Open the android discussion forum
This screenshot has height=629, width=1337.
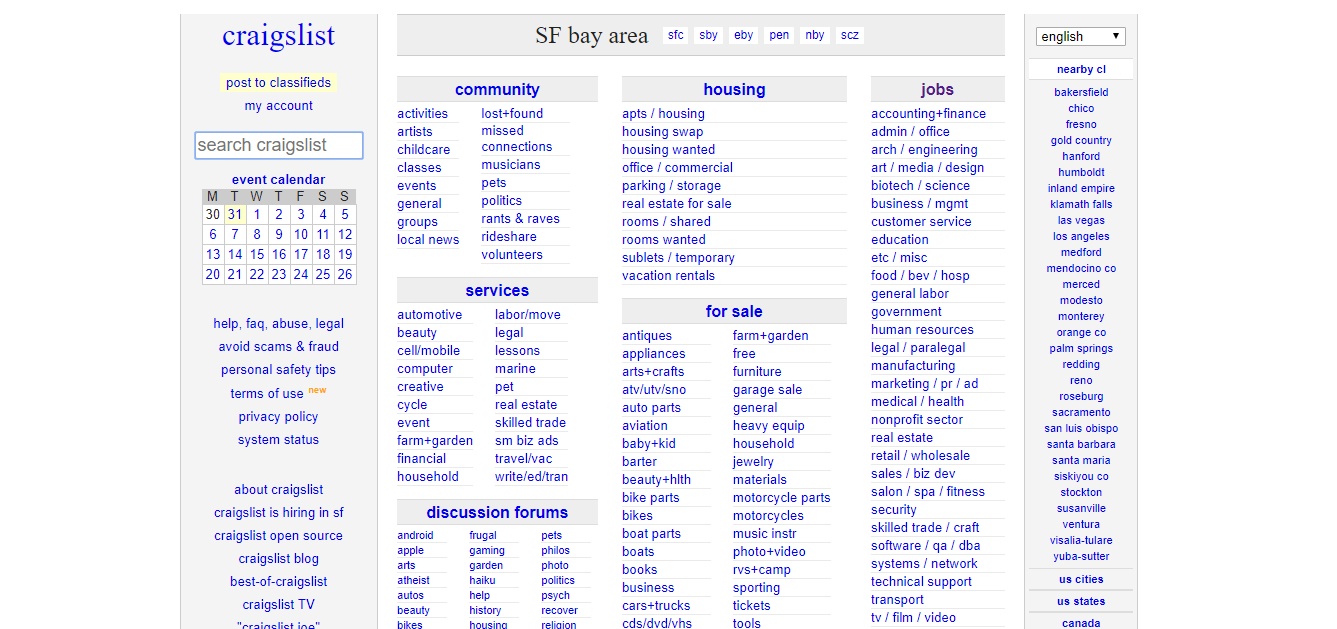coord(415,535)
